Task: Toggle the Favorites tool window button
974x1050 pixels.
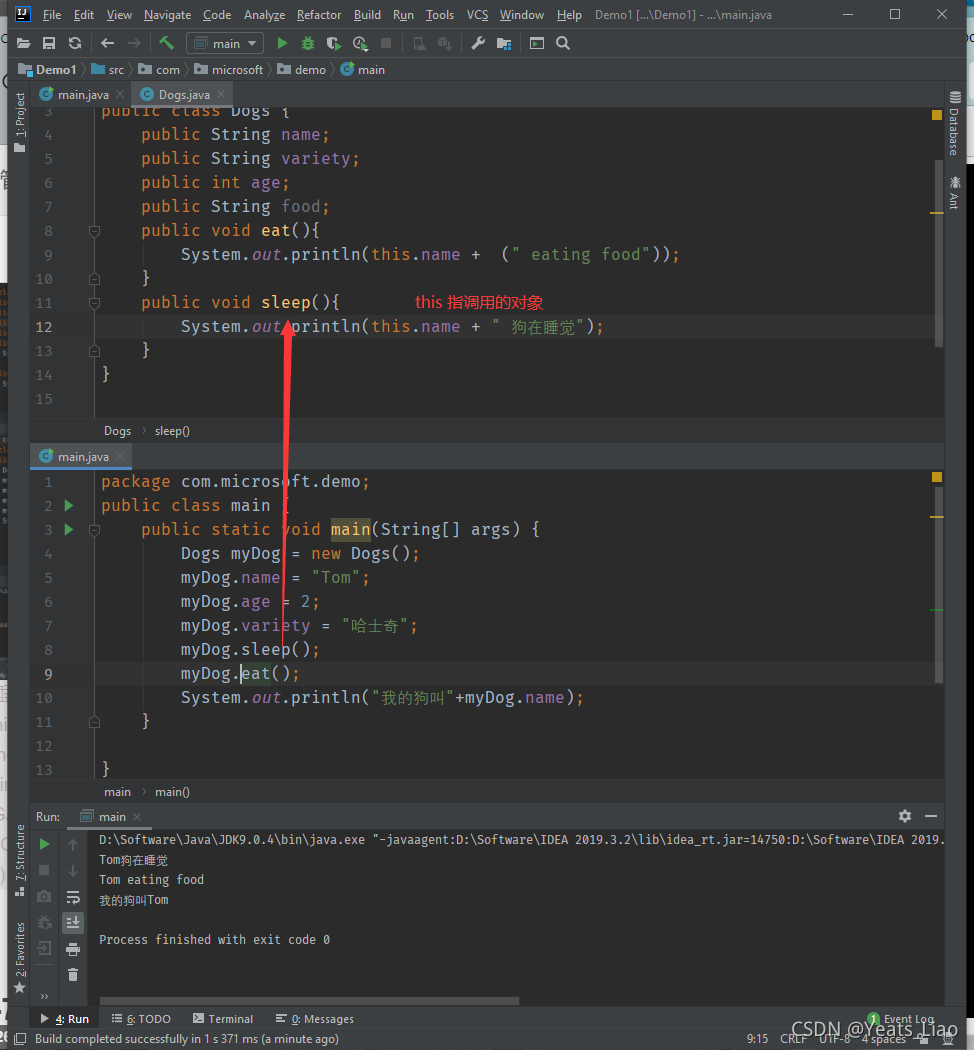Action: 19,958
